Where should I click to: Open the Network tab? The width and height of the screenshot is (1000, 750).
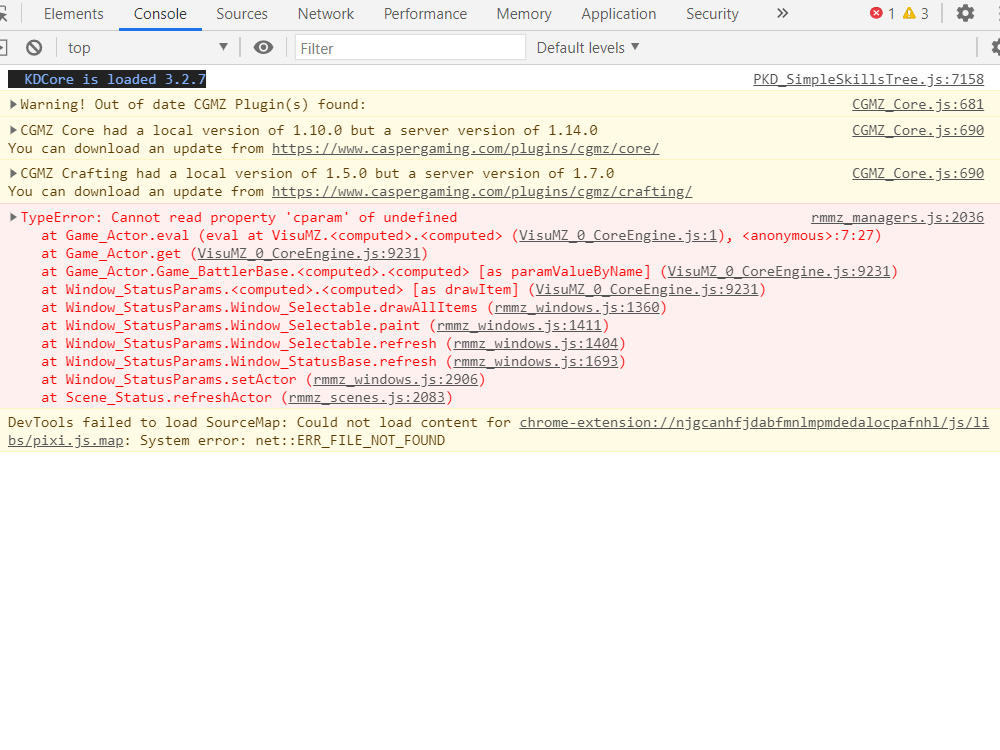tap(326, 14)
